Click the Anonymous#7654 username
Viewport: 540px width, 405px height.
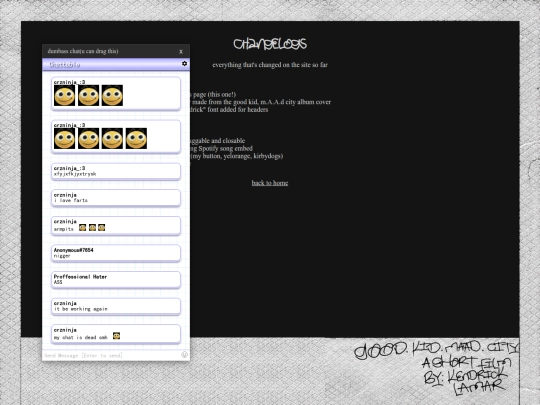coord(73,250)
